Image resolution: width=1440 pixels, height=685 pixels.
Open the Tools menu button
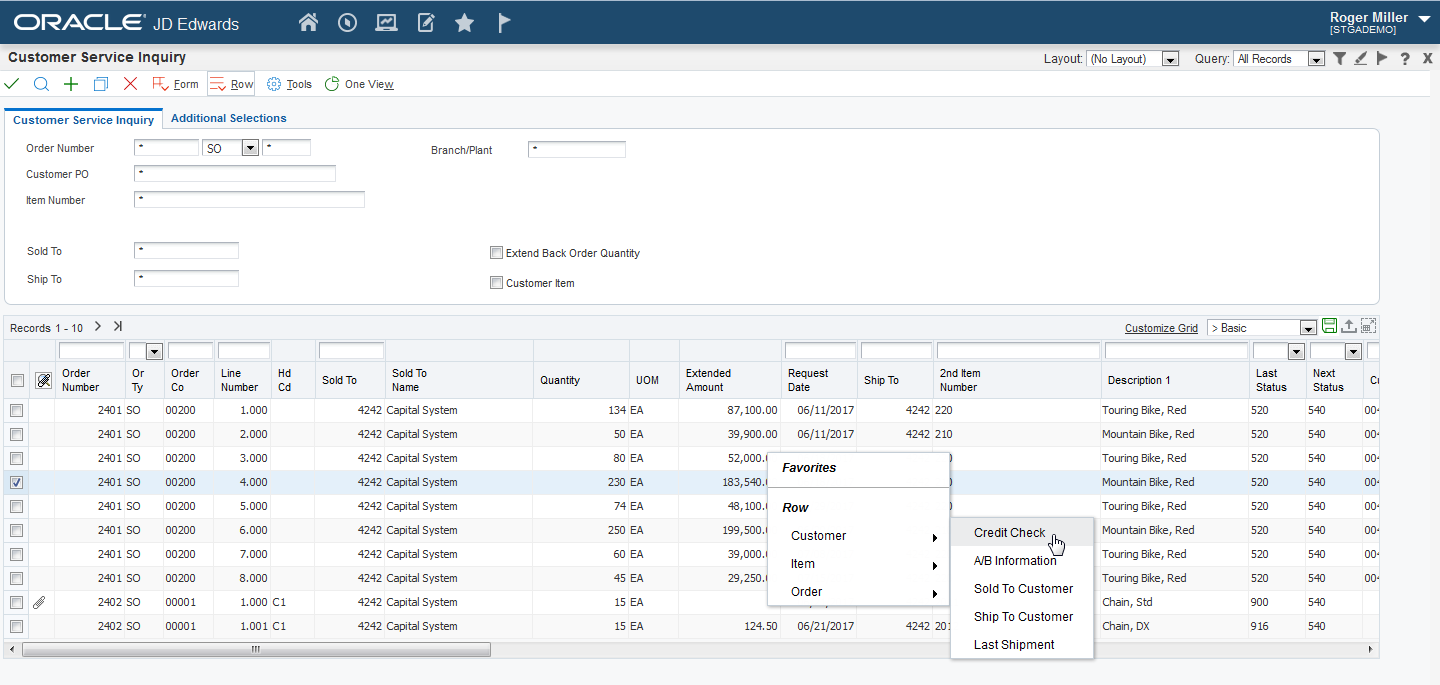(x=289, y=84)
